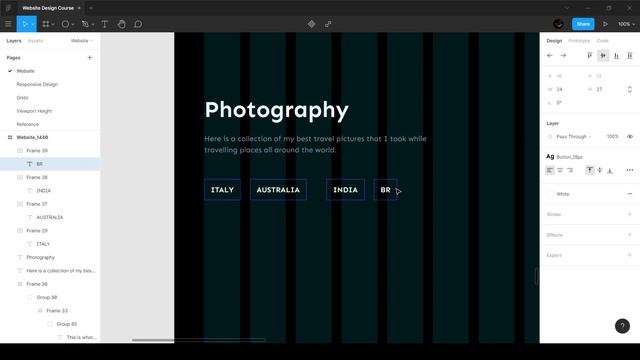
Task: Select the Hand tool
Action: [x=121, y=24]
